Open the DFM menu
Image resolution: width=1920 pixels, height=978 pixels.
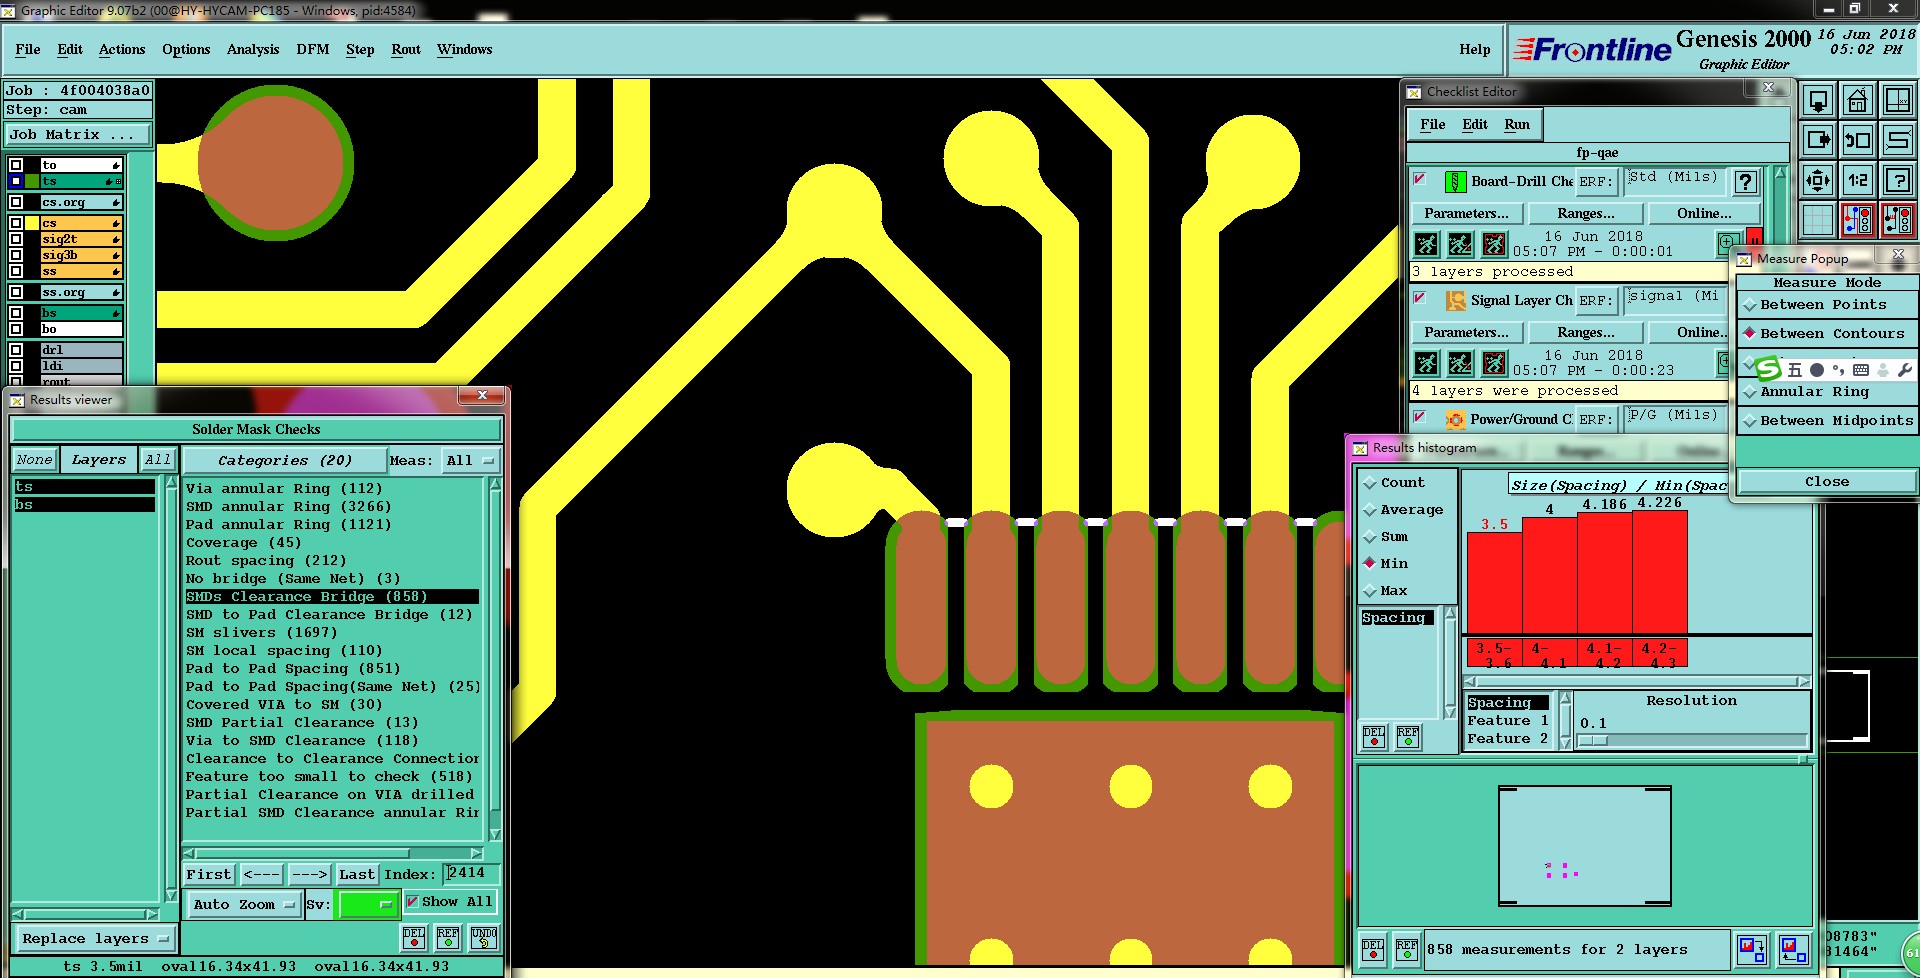point(313,49)
